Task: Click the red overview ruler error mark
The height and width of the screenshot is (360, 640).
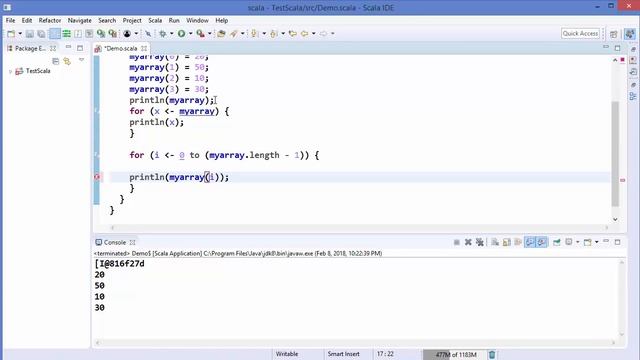Action: click(x=622, y=180)
